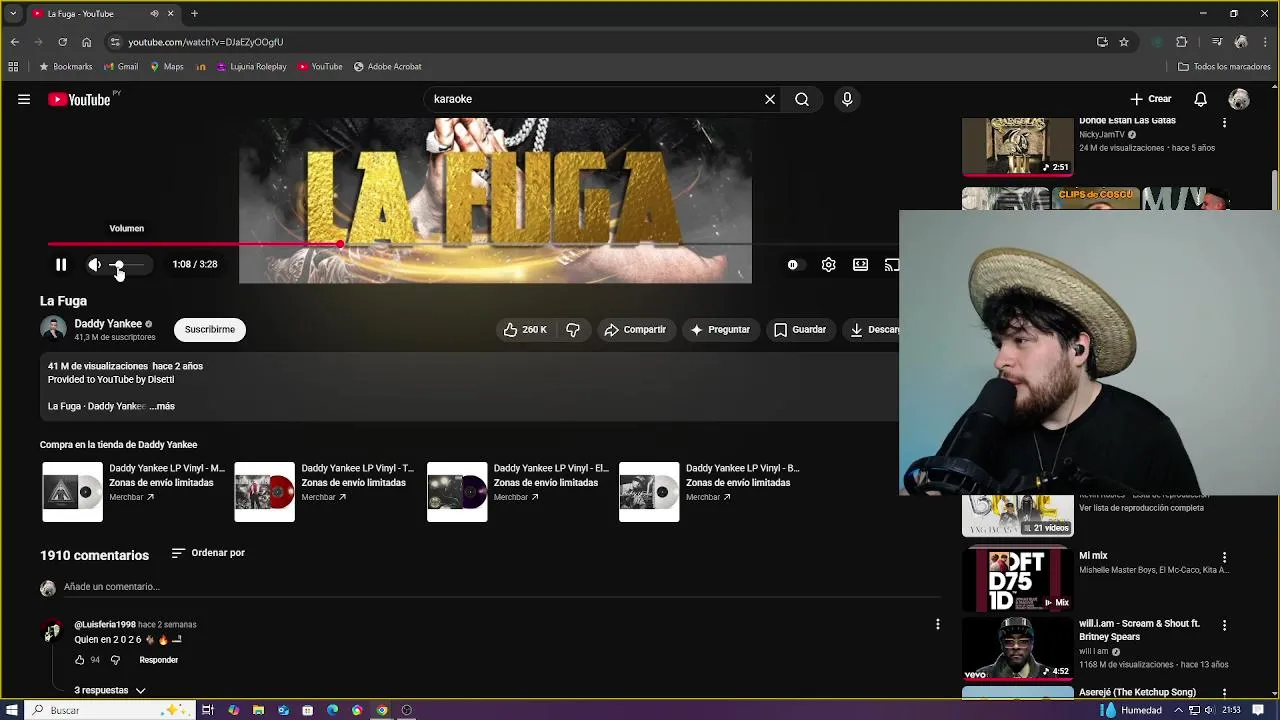Viewport: 1280px width, 720px height.
Task: Save the video with Guardar
Action: click(x=800, y=329)
